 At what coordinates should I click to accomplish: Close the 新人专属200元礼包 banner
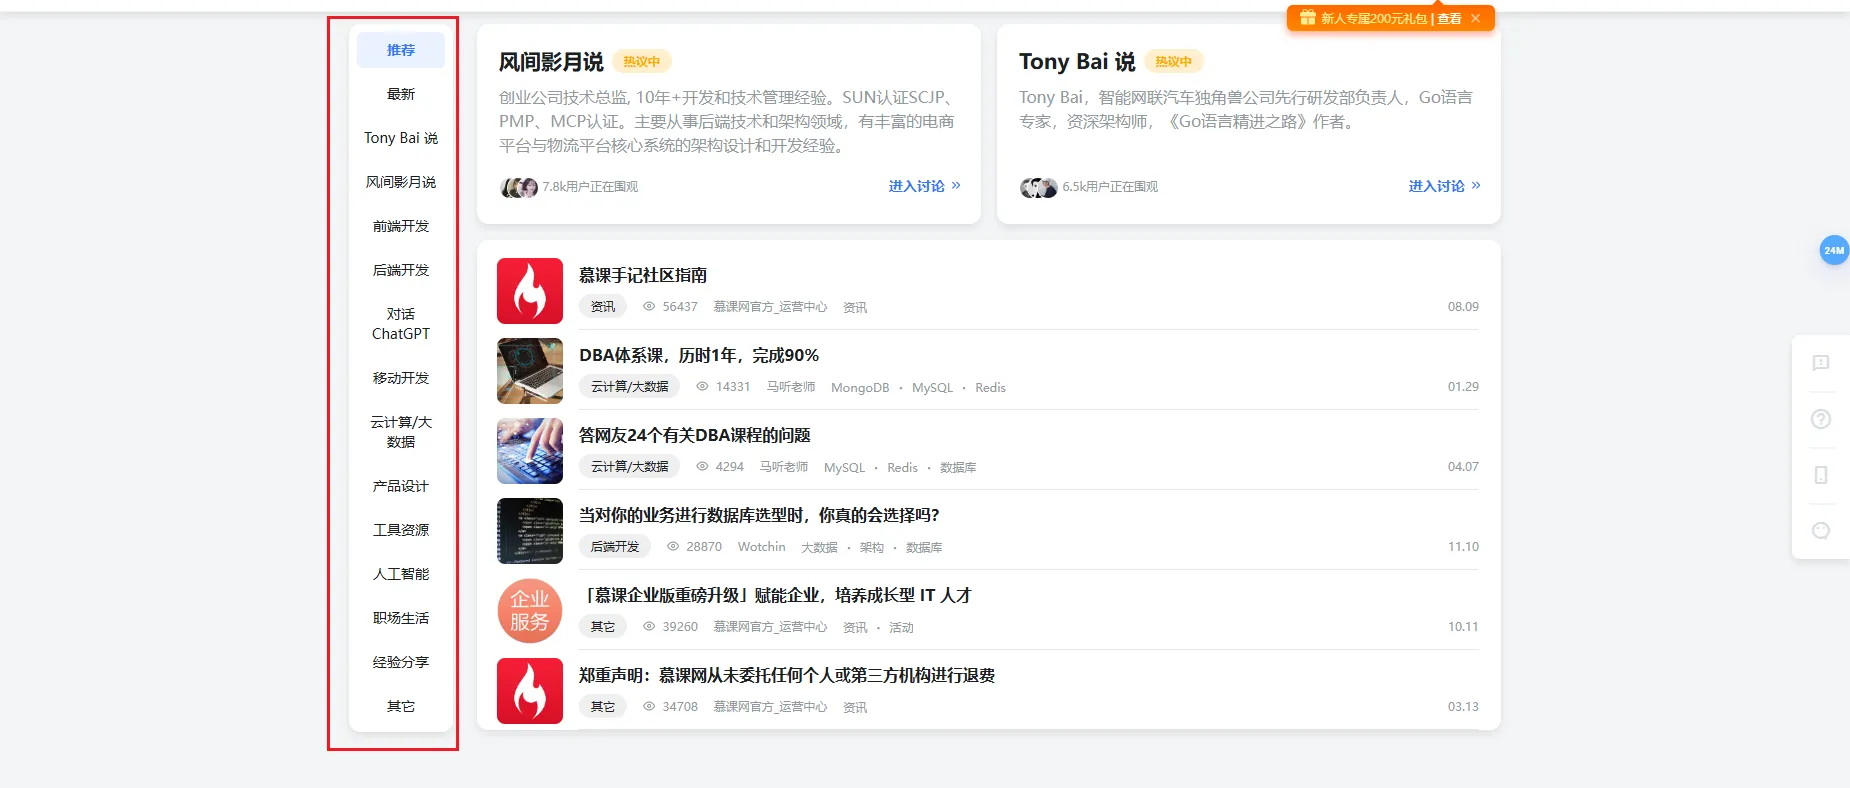tap(1475, 18)
